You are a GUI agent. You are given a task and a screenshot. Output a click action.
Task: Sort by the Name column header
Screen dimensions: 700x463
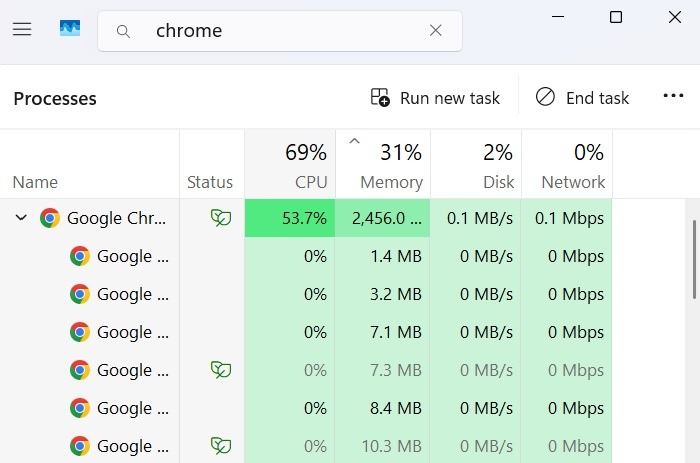click(x=89, y=164)
